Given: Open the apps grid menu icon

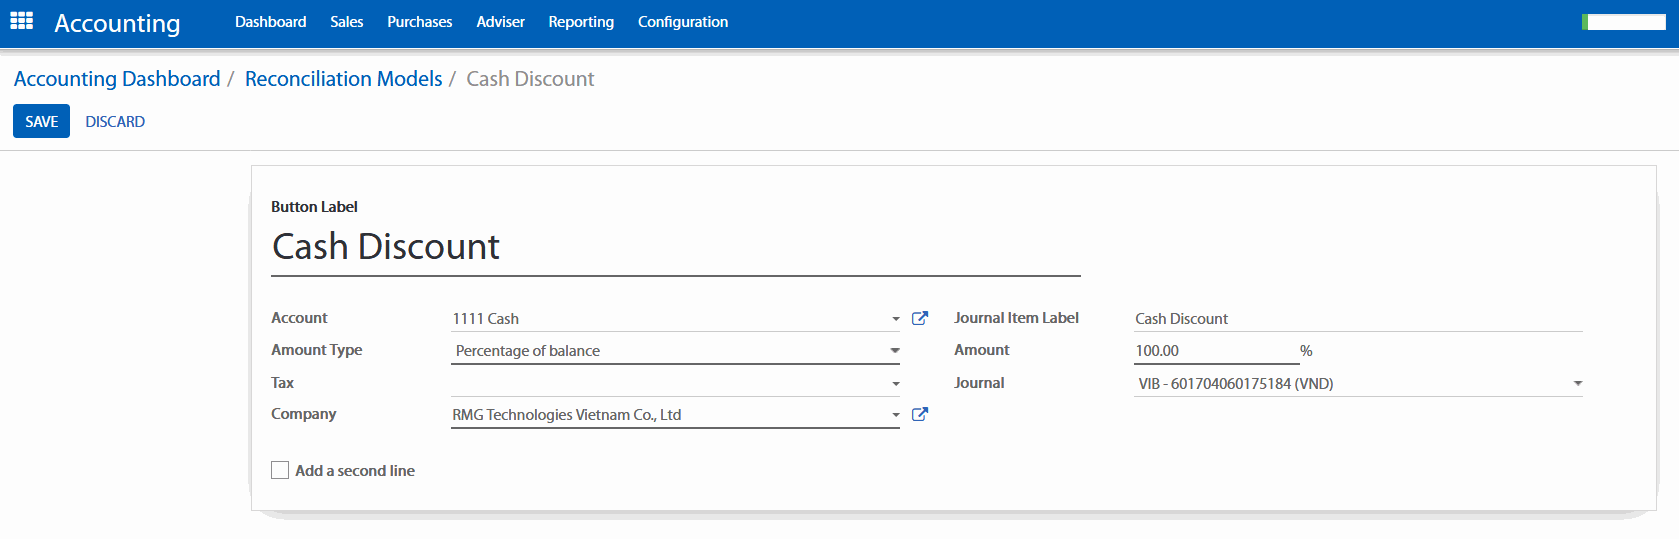Looking at the screenshot, I should 22,21.
